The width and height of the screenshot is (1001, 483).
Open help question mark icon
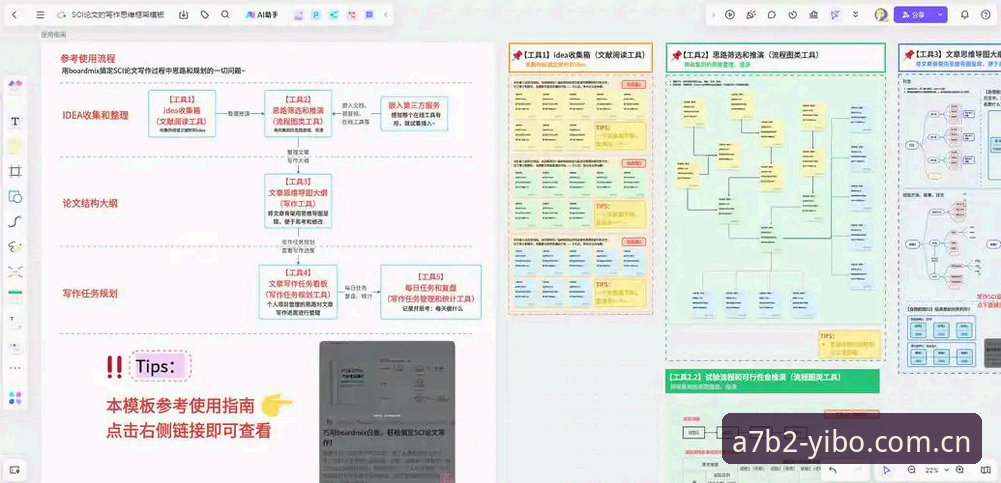click(985, 15)
